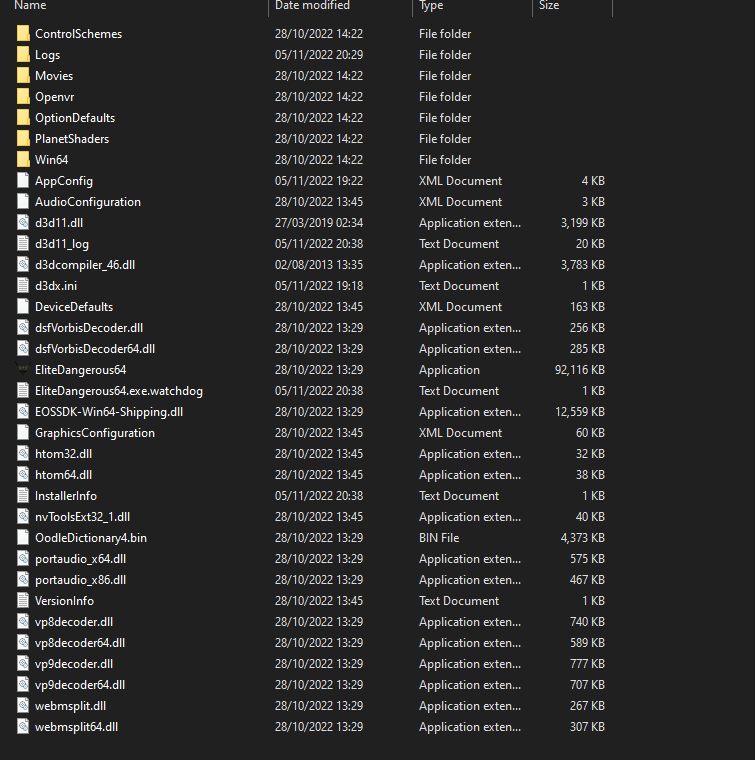Viewport: 755px width, 760px height.
Task: Select the Movies folder icon
Action: point(23,76)
